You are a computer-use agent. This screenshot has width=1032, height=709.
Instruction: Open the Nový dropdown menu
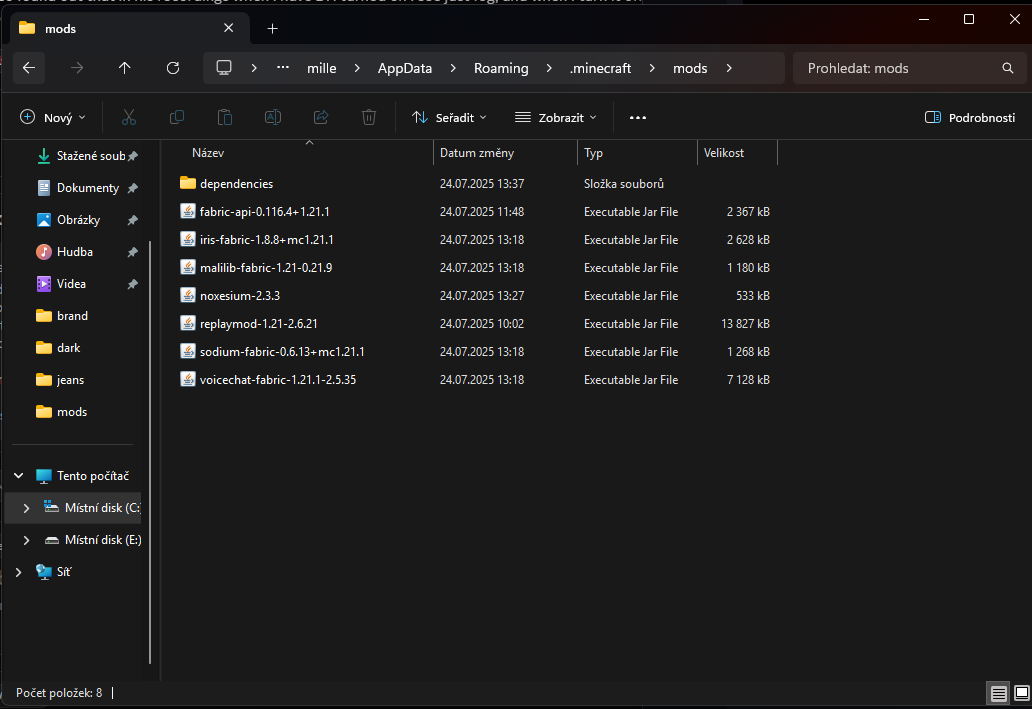coord(53,117)
